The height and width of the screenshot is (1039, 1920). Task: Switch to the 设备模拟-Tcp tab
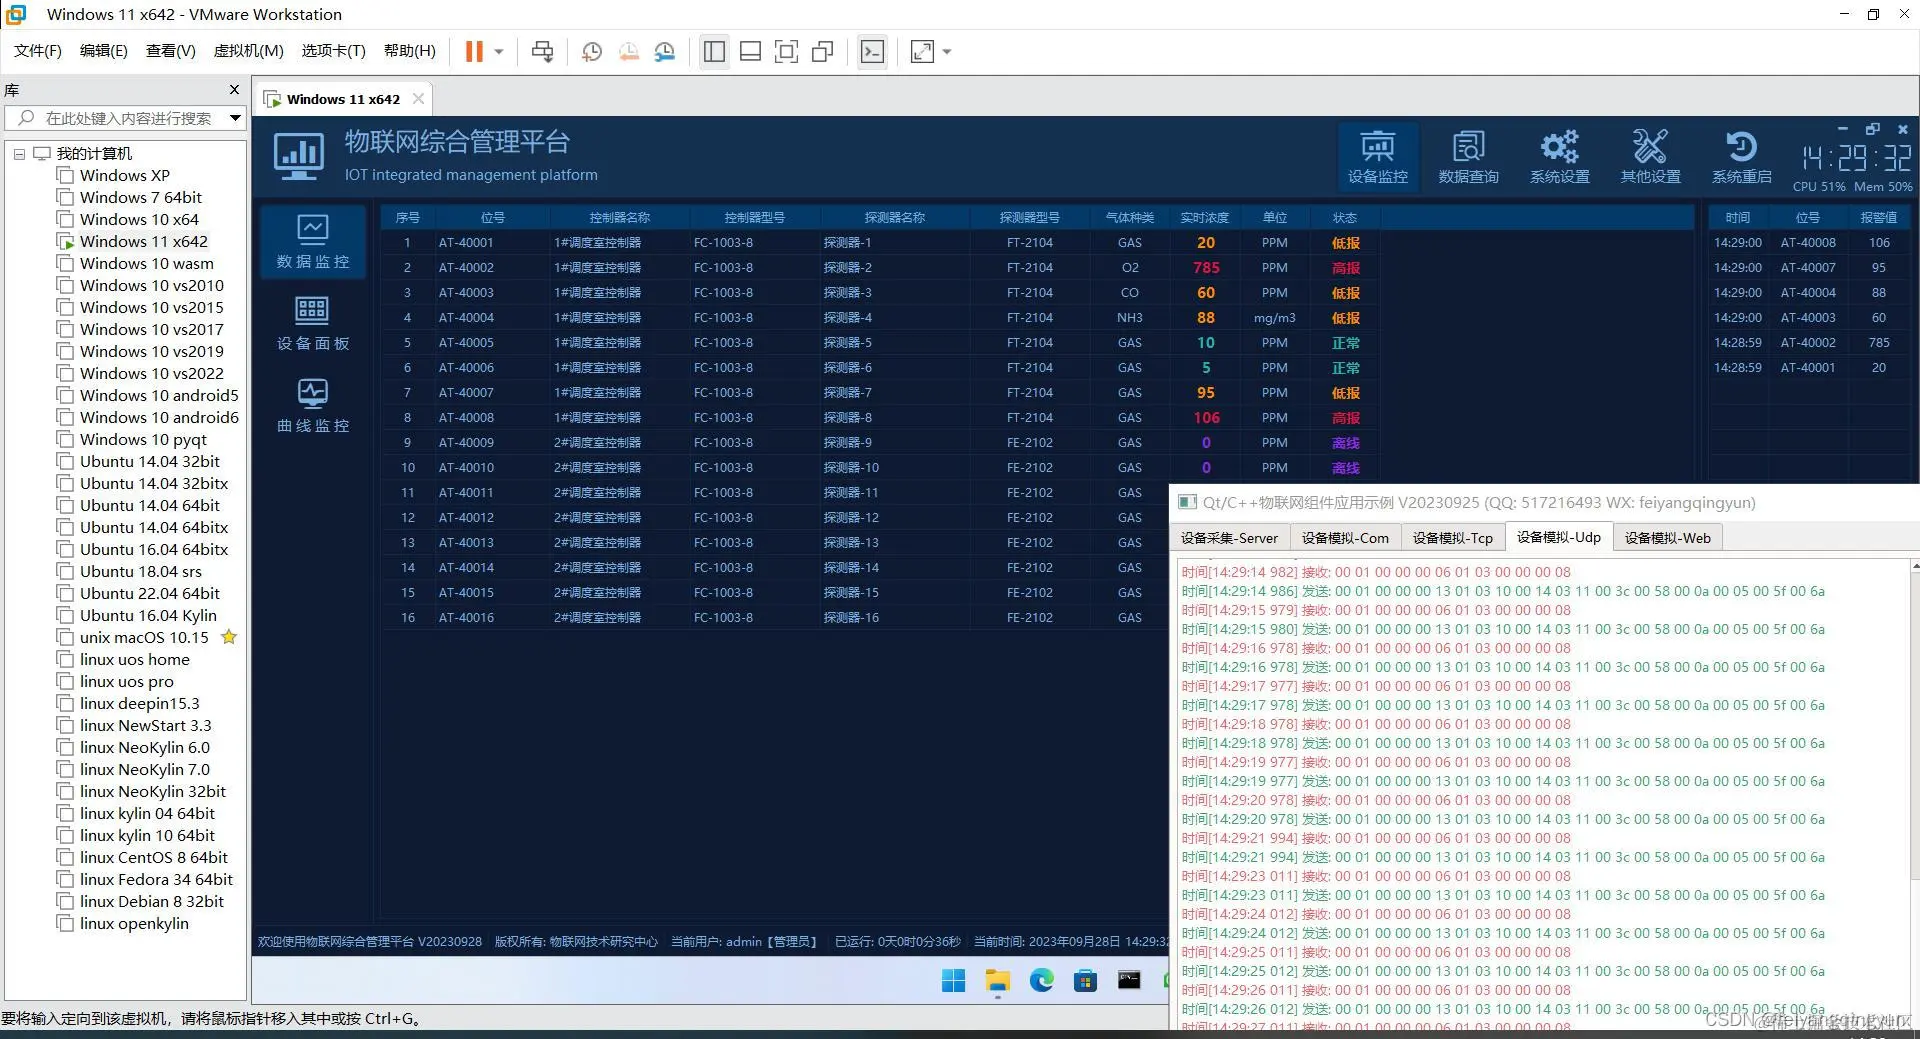1453,538
